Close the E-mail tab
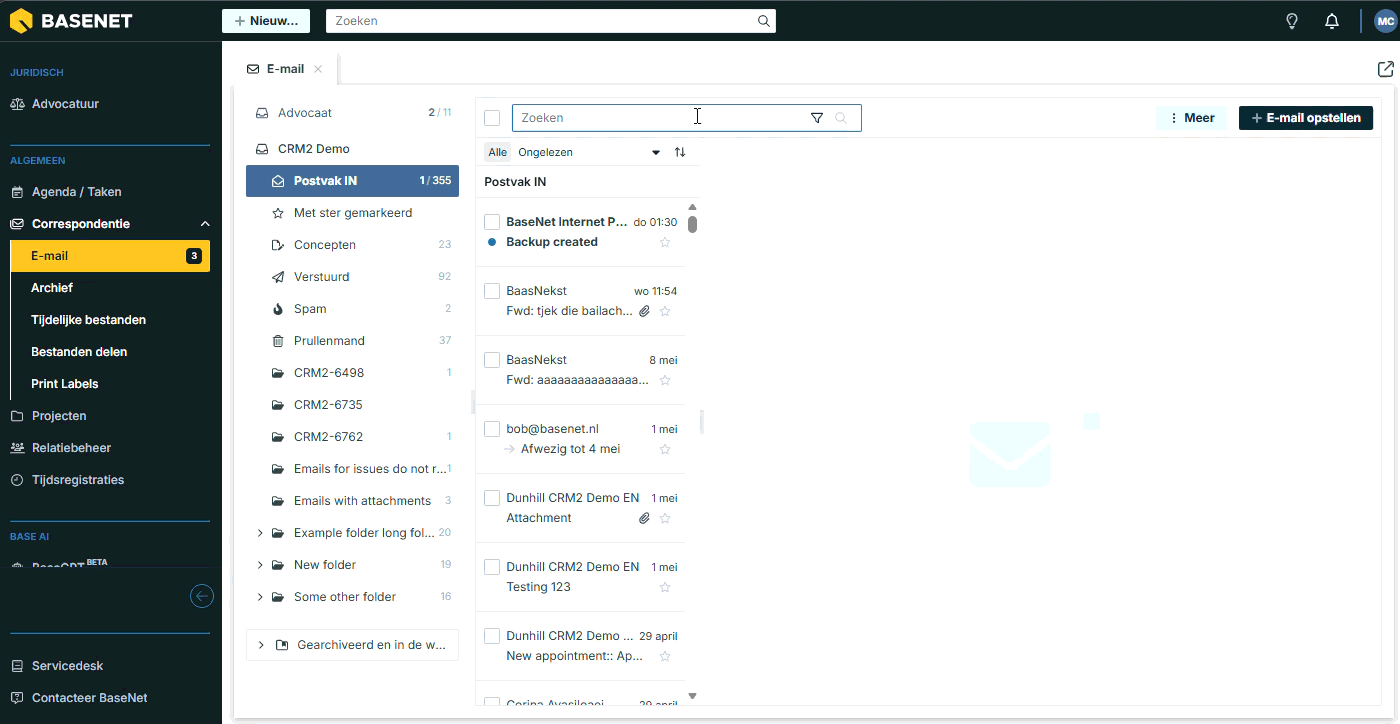This screenshot has width=1400, height=724. pos(318,69)
